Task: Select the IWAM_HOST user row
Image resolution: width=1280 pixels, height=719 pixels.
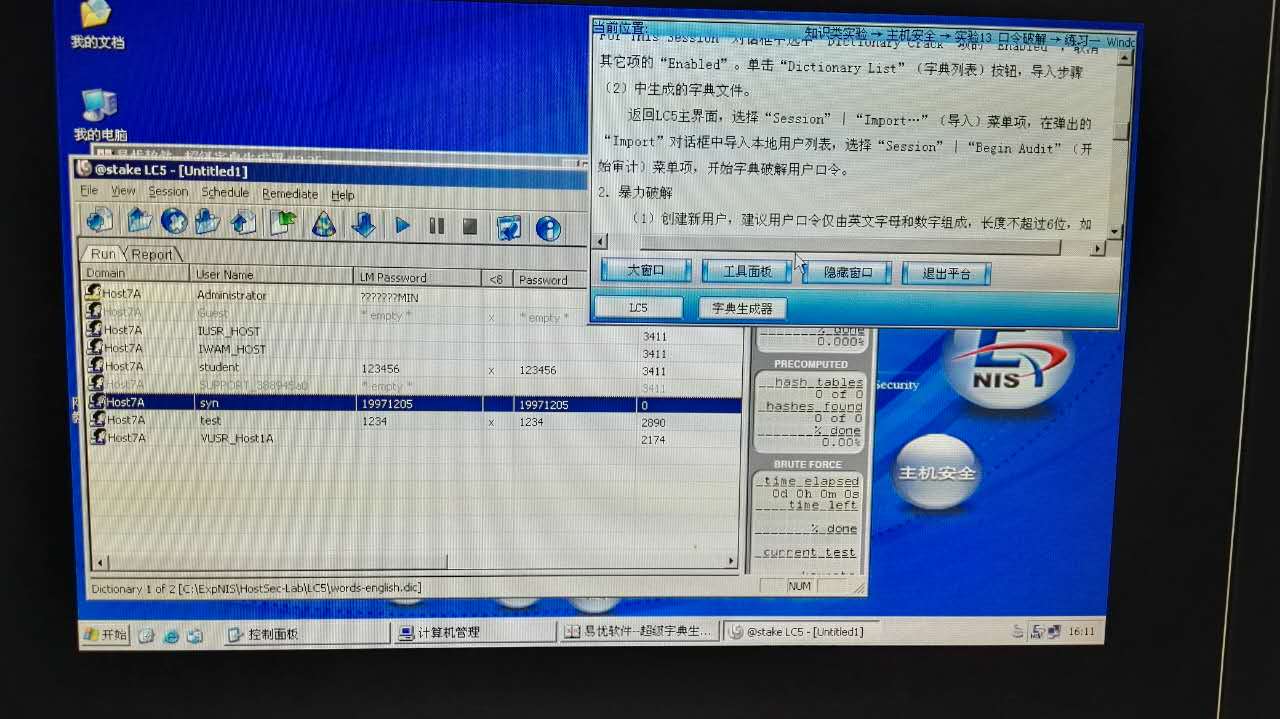Action: (x=412, y=349)
